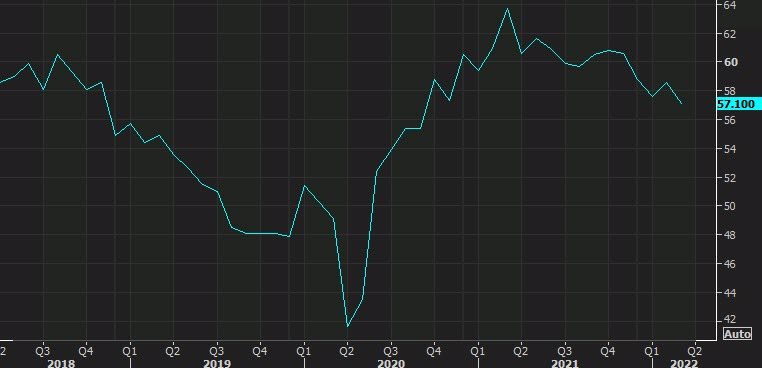Click the Q2 label of 2020
The width and height of the screenshot is (762, 368).
347,350
